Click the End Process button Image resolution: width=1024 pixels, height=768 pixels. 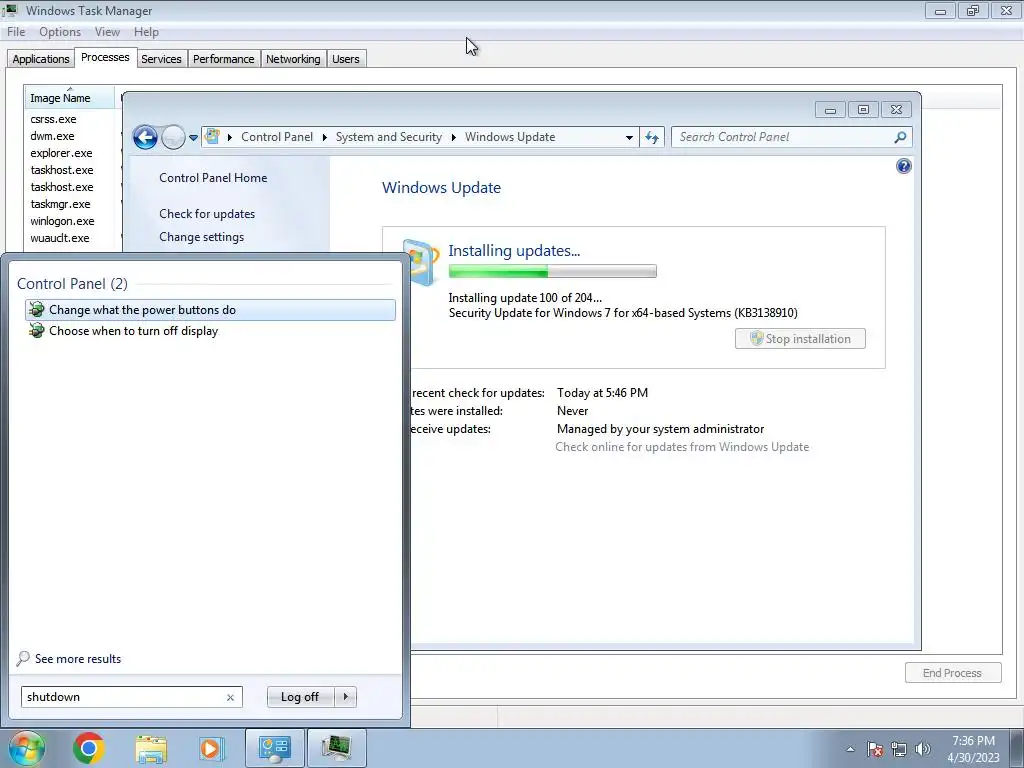pyautogui.click(x=952, y=673)
